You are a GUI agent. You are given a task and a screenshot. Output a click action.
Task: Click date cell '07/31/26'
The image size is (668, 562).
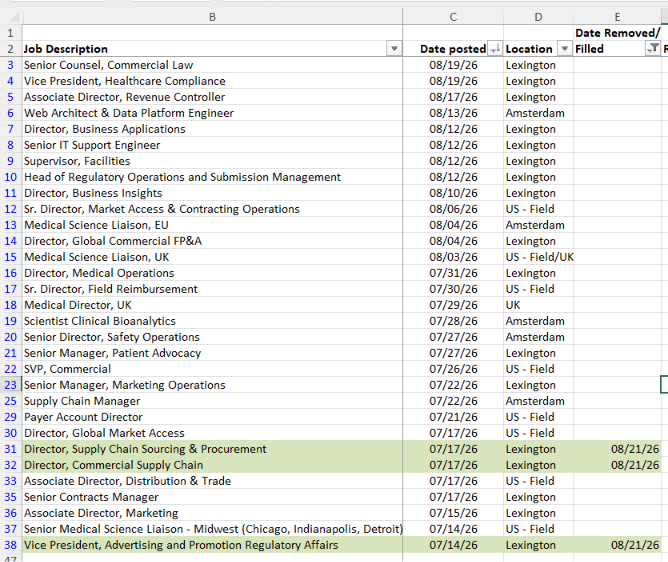[x=453, y=273]
